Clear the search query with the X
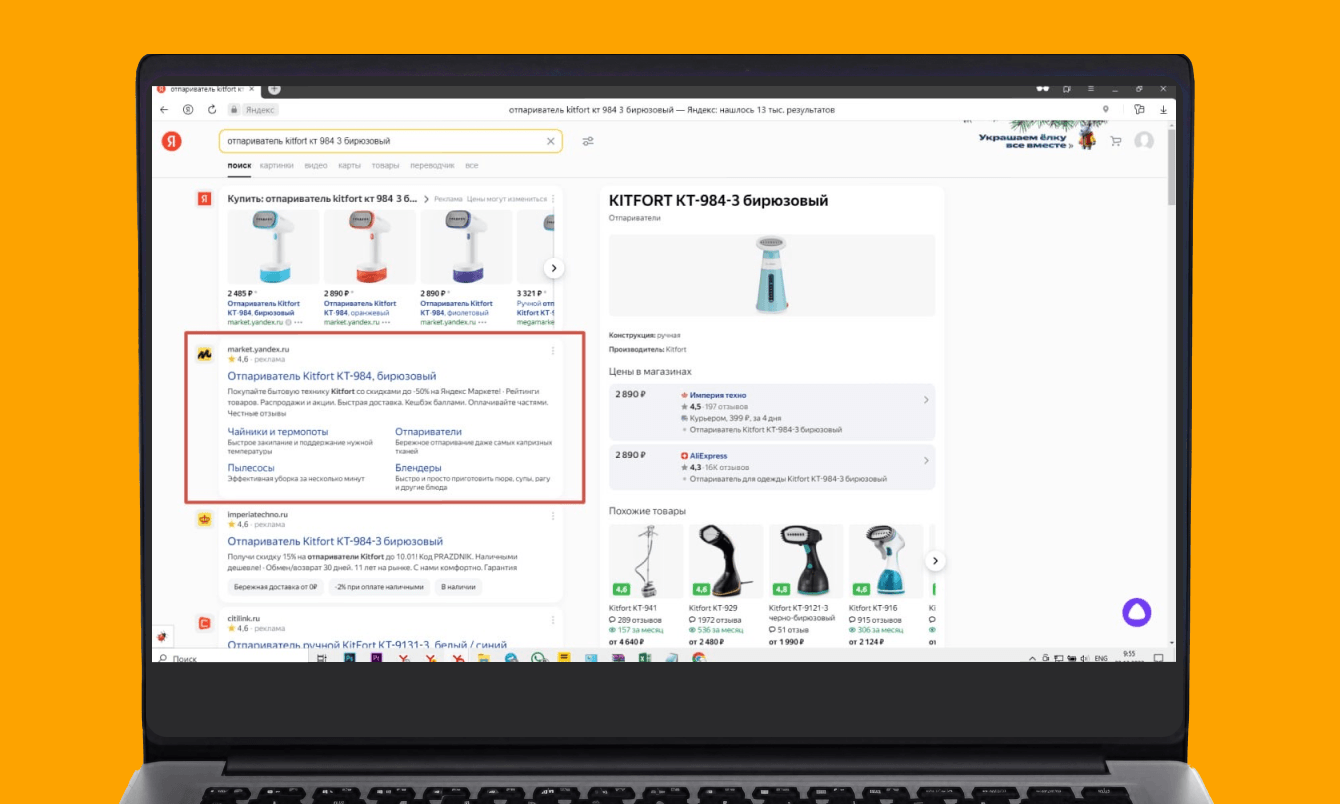 (x=550, y=141)
